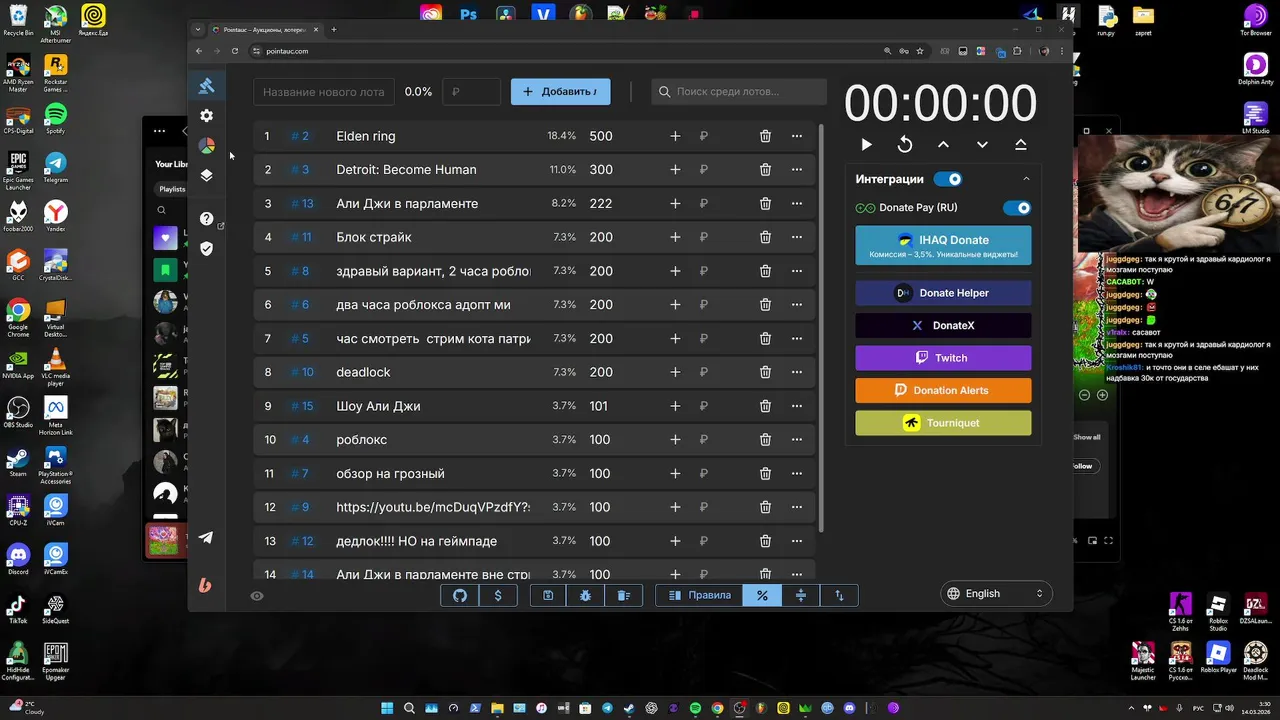Open more options for Али Джи в парламенте
Image resolution: width=1280 pixels, height=720 pixels.
(797, 204)
